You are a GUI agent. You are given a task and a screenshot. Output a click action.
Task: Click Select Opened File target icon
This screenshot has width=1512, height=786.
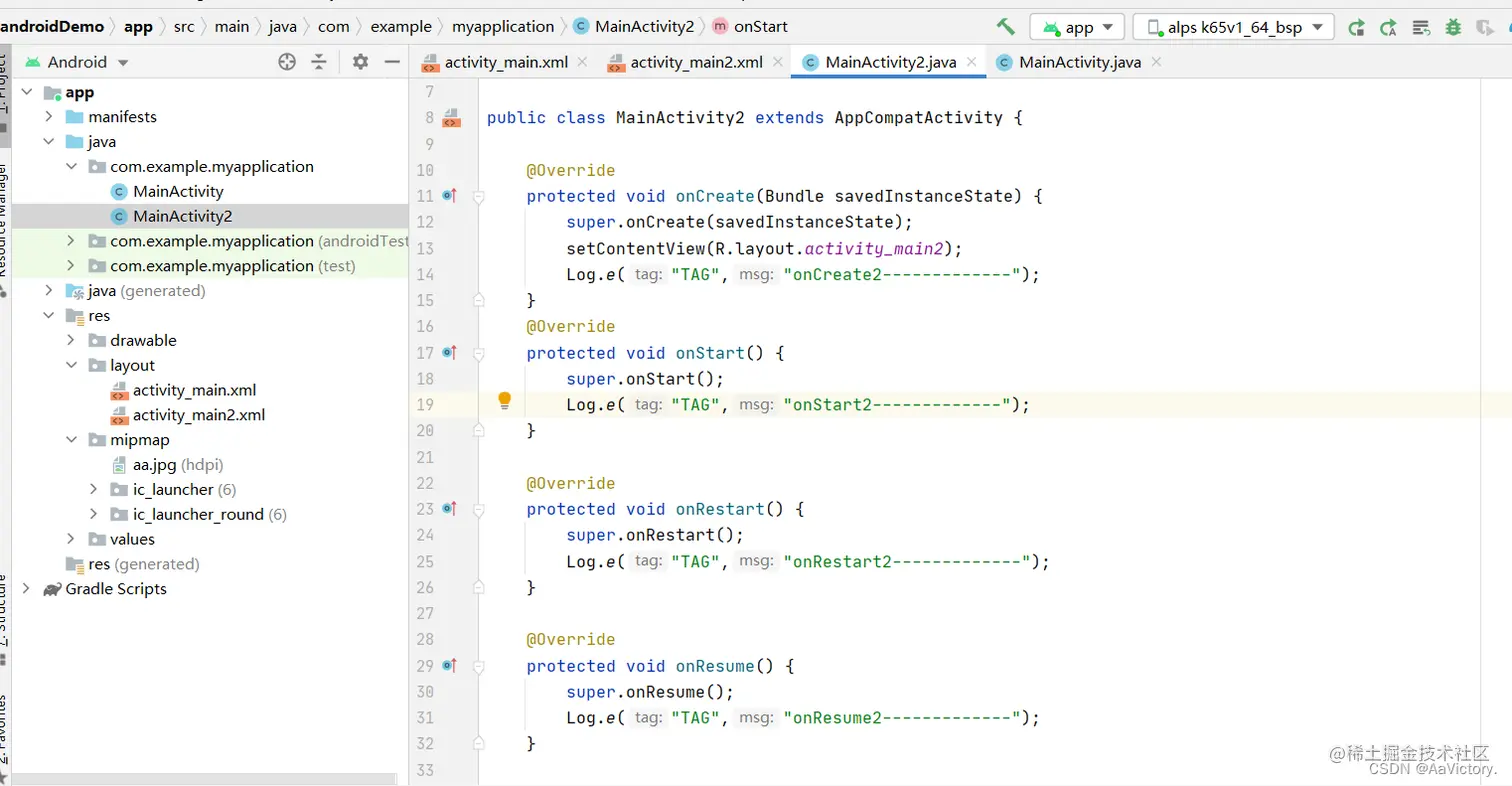[x=287, y=62]
